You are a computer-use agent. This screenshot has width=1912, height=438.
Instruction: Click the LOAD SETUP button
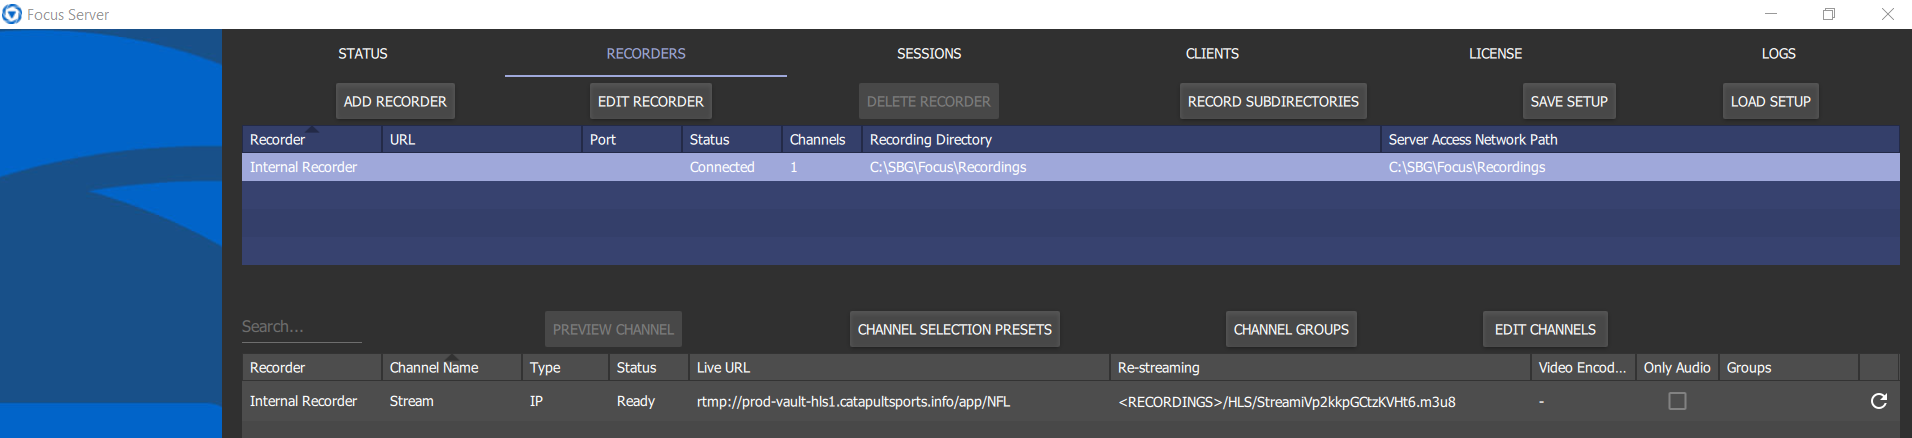point(1771,101)
